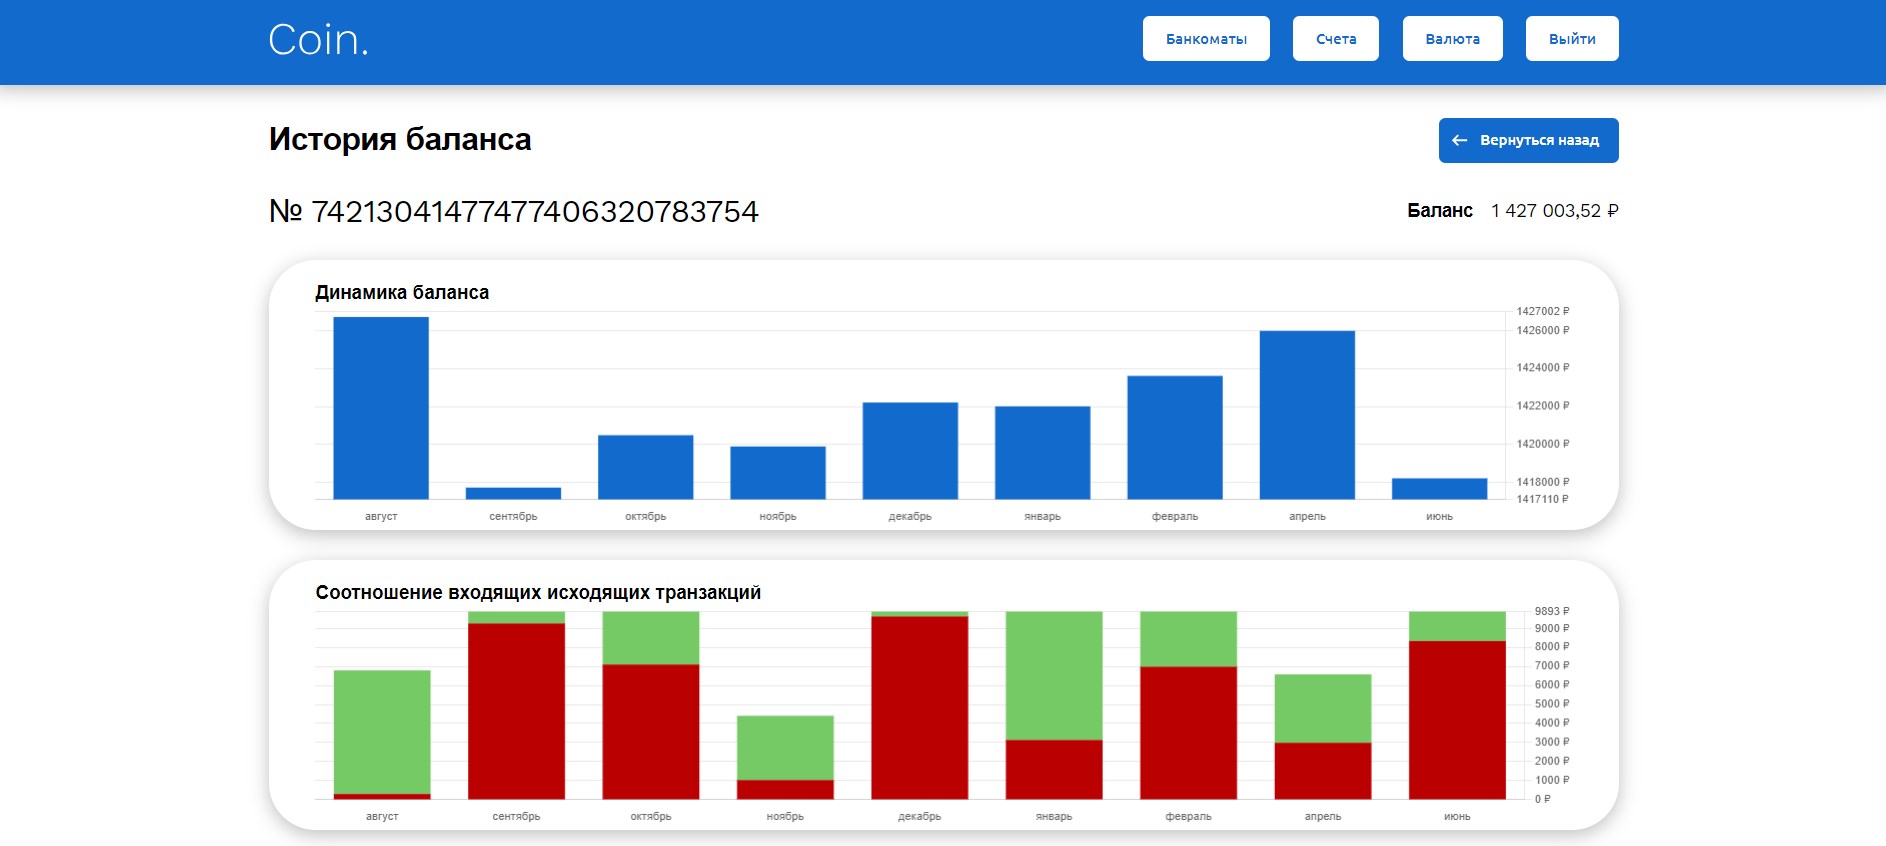Click the green segment of август bar
This screenshot has height=846, width=1886.
click(382, 732)
